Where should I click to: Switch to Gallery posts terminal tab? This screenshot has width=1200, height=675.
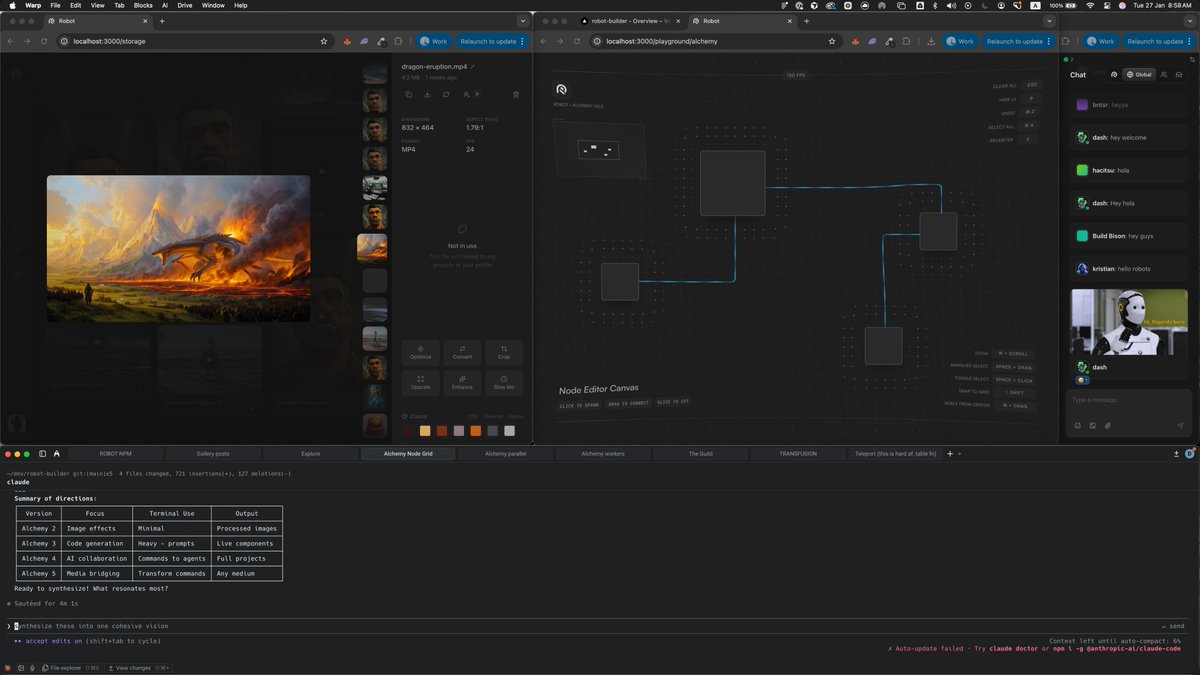(213, 453)
